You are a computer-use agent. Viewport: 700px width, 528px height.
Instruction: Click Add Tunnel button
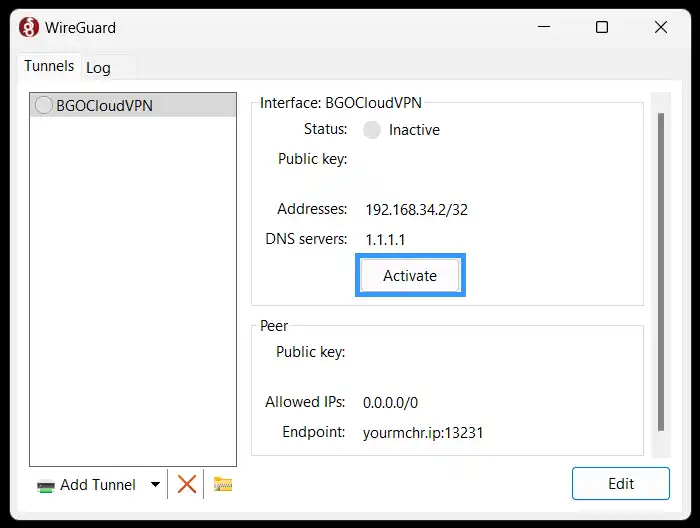pos(87,485)
